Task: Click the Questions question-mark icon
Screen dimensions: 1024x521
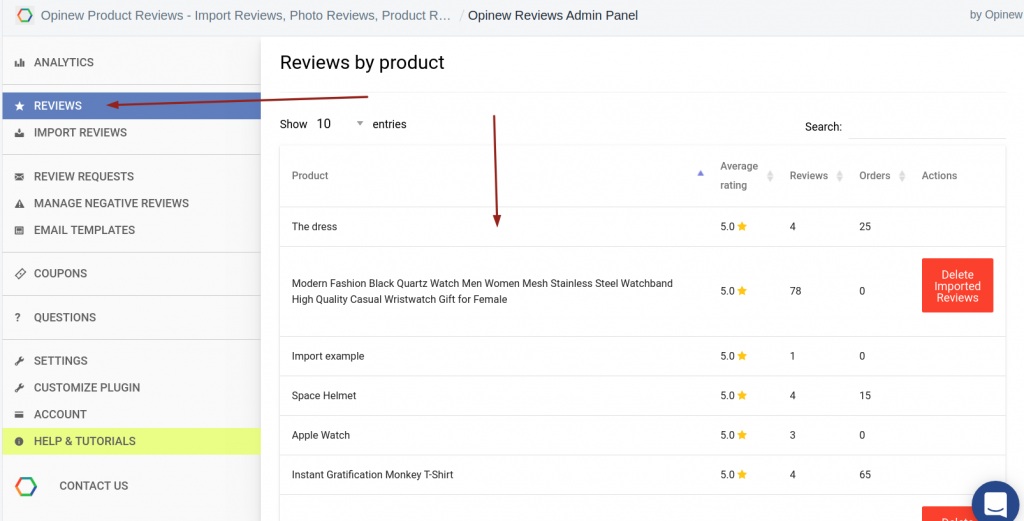Action: [x=18, y=317]
